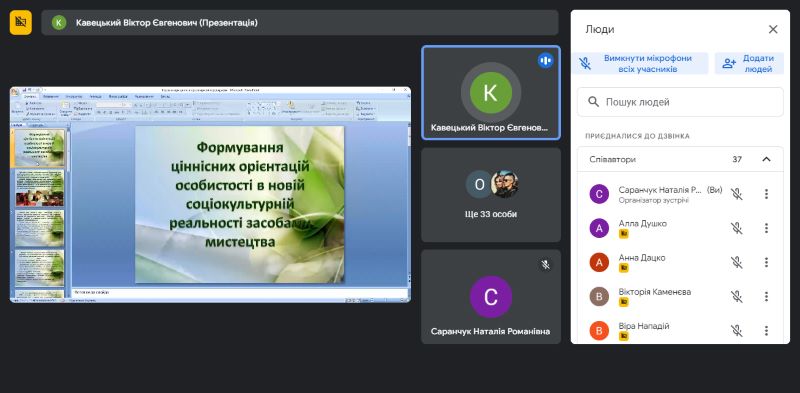Open more options for Вікторія Каменєва
This screenshot has height=393, width=800.
pos(766,297)
